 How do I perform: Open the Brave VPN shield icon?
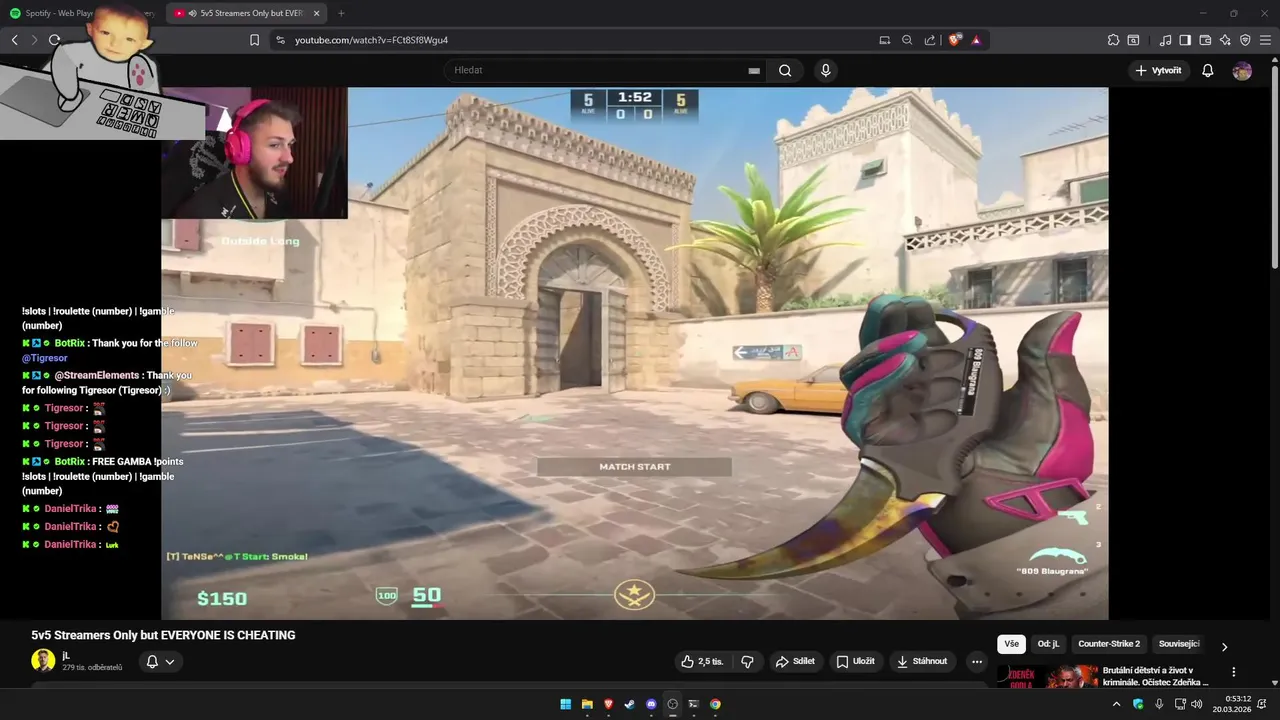click(1245, 40)
